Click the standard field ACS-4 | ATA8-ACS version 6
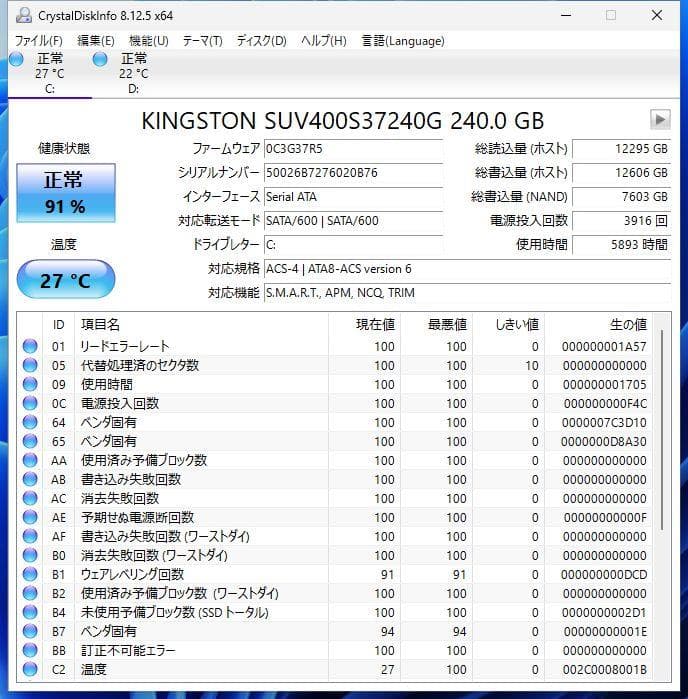Viewport: 688px width, 699px height. pos(467,269)
